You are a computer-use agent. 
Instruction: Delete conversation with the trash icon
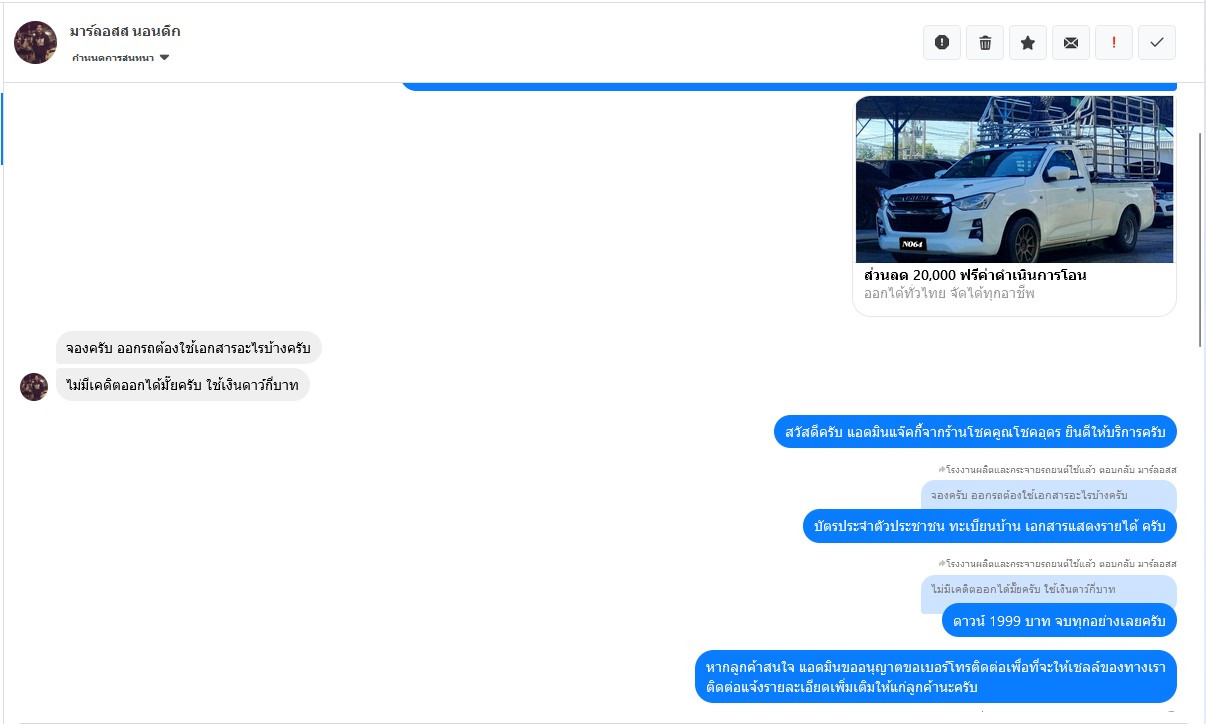[x=985, y=43]
